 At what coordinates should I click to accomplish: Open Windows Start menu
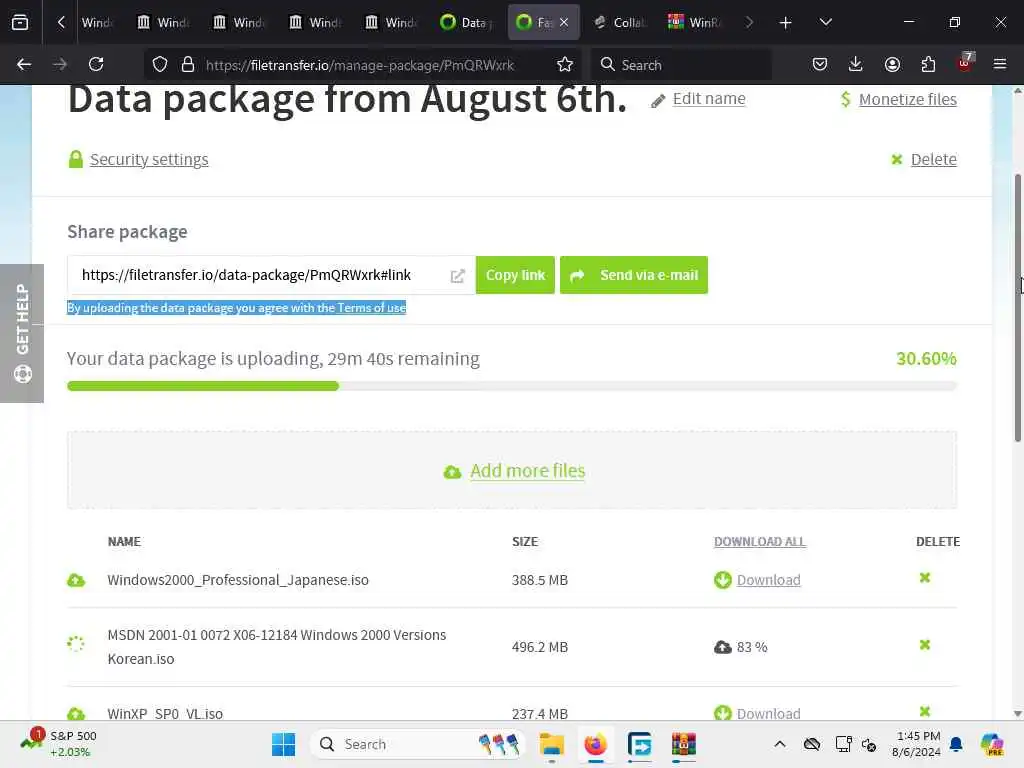[x=283, y=744]
